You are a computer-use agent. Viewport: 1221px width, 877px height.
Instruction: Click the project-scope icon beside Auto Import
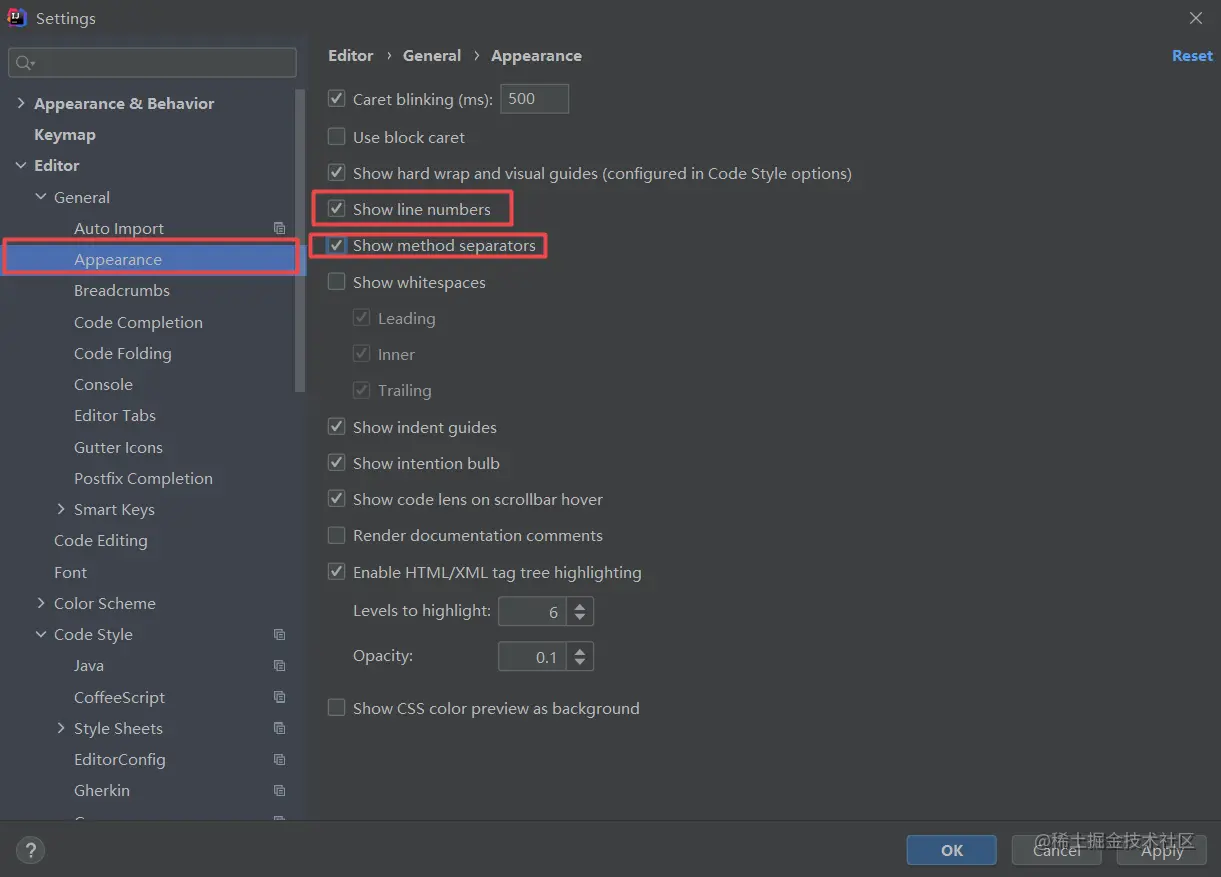pyautogui.click(x=279, y=228)
